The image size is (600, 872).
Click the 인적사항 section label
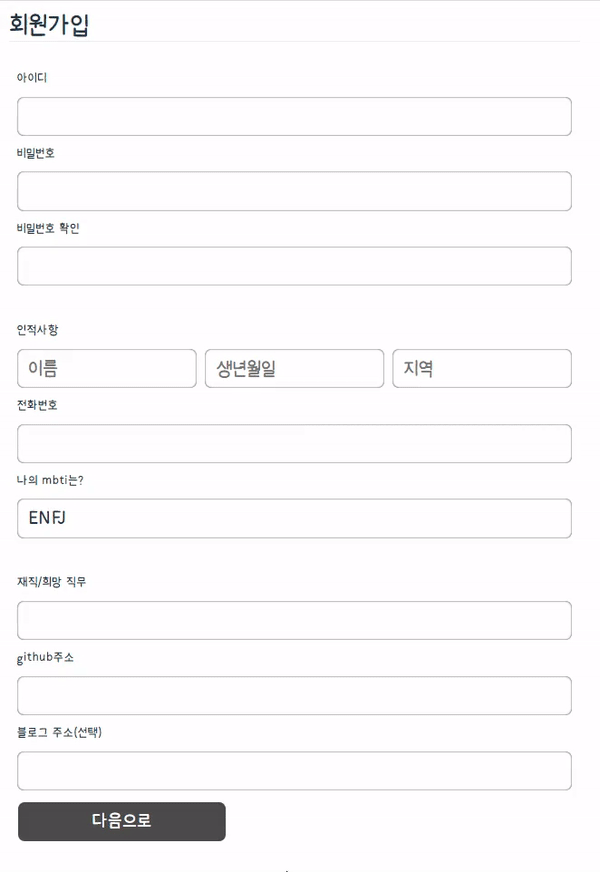point(37,330)
